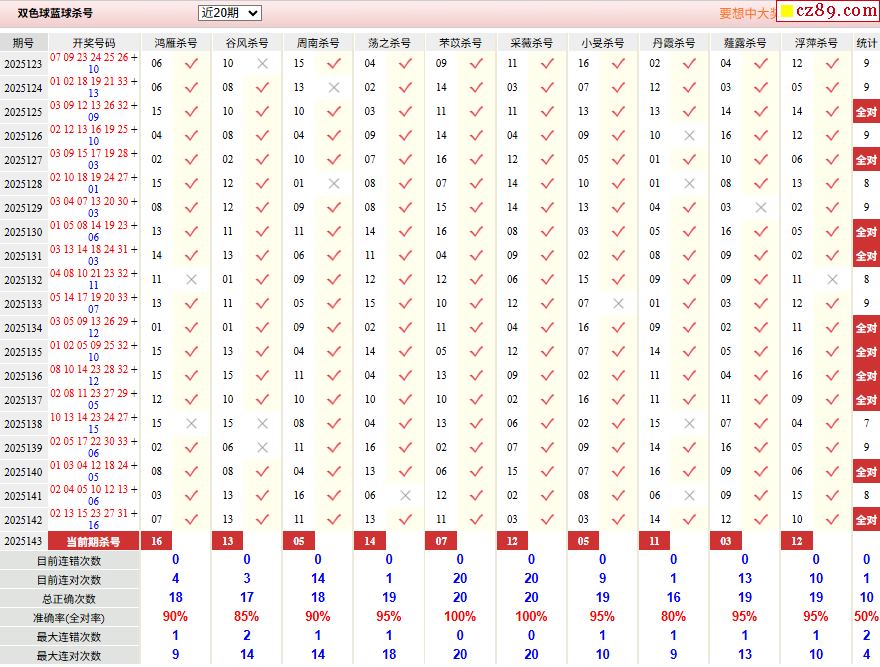Click the 要想中大奖 link at top
Viewport: 880px width, 667px height.
click(747, 14)
